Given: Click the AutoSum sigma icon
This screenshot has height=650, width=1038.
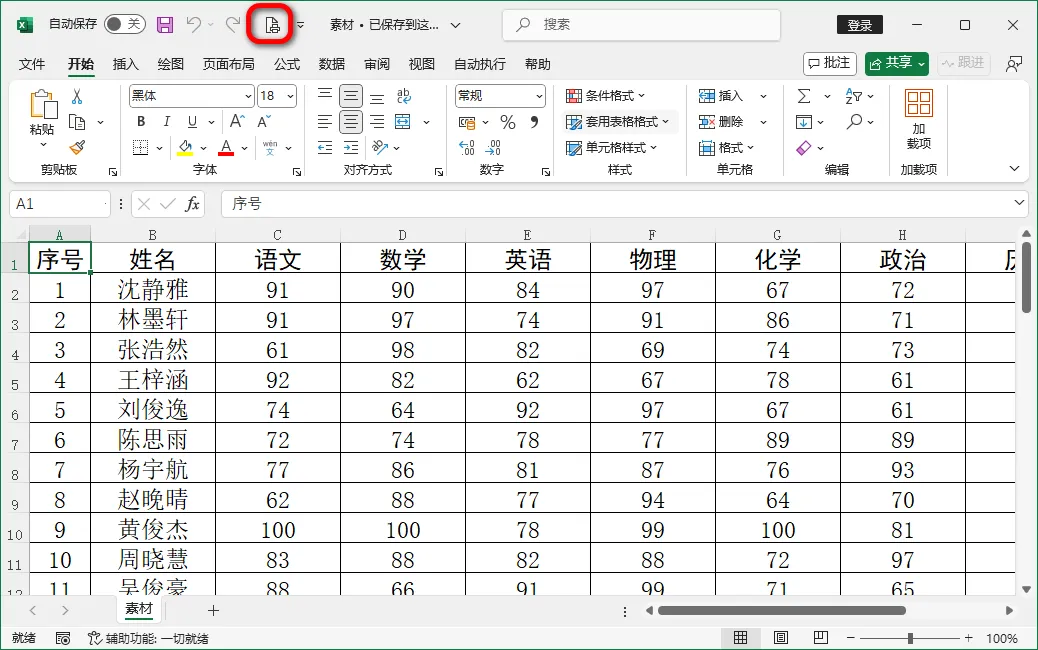Looking at the screenshot, I should 804,97.
